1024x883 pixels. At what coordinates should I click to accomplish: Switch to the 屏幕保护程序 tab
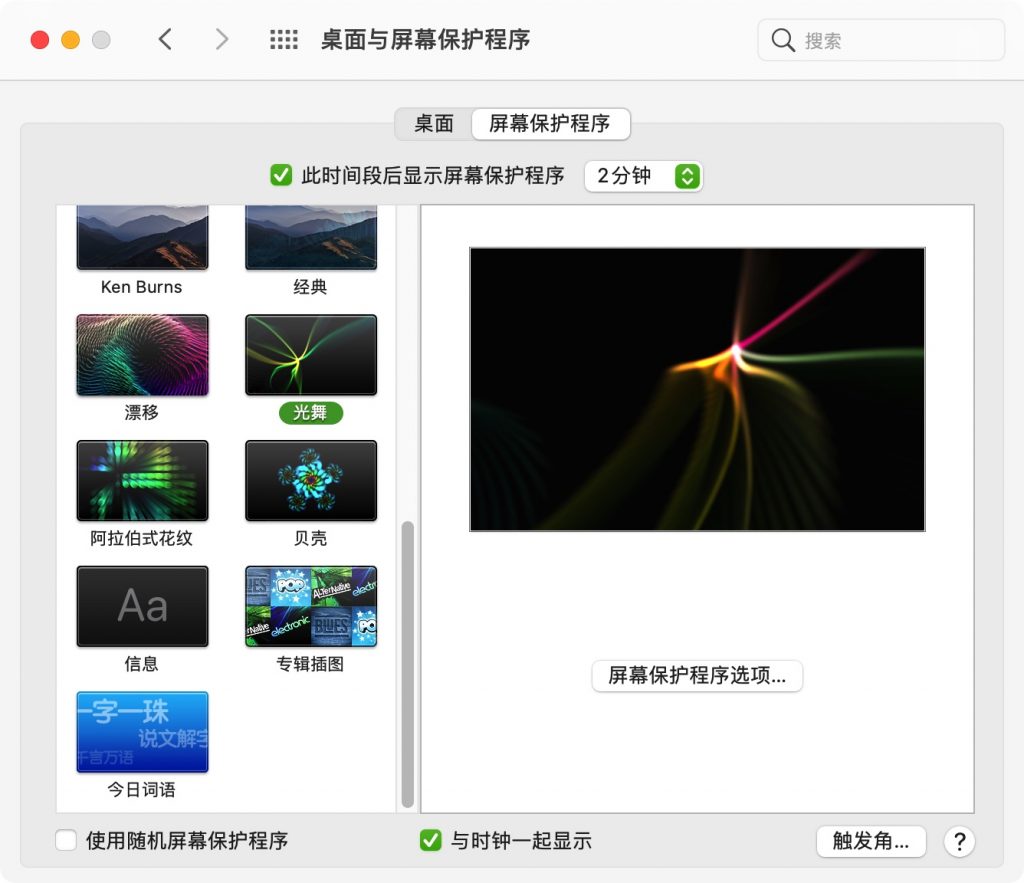(x=550, y=123)
